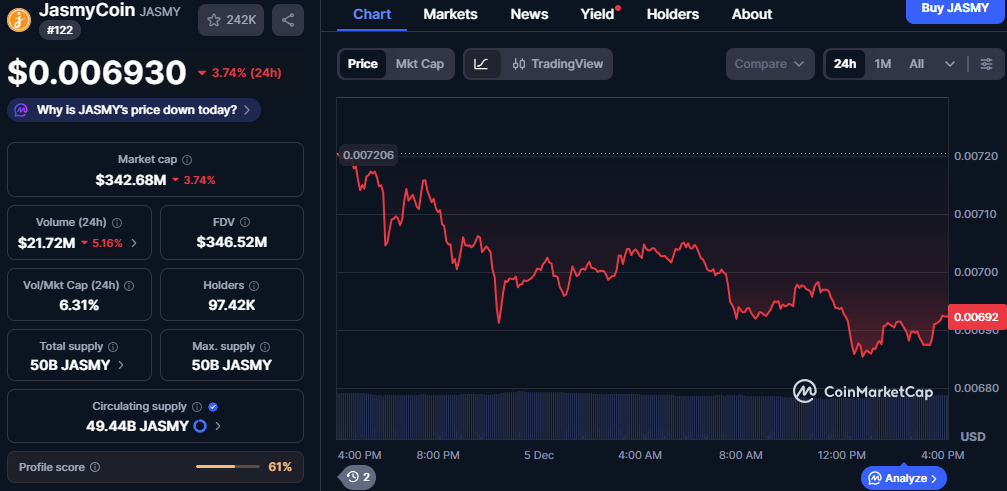The height and width of the screenshot is (491, 1007).
Task: Click the circulating supply verified badge
Action: (x=213, y=407)
